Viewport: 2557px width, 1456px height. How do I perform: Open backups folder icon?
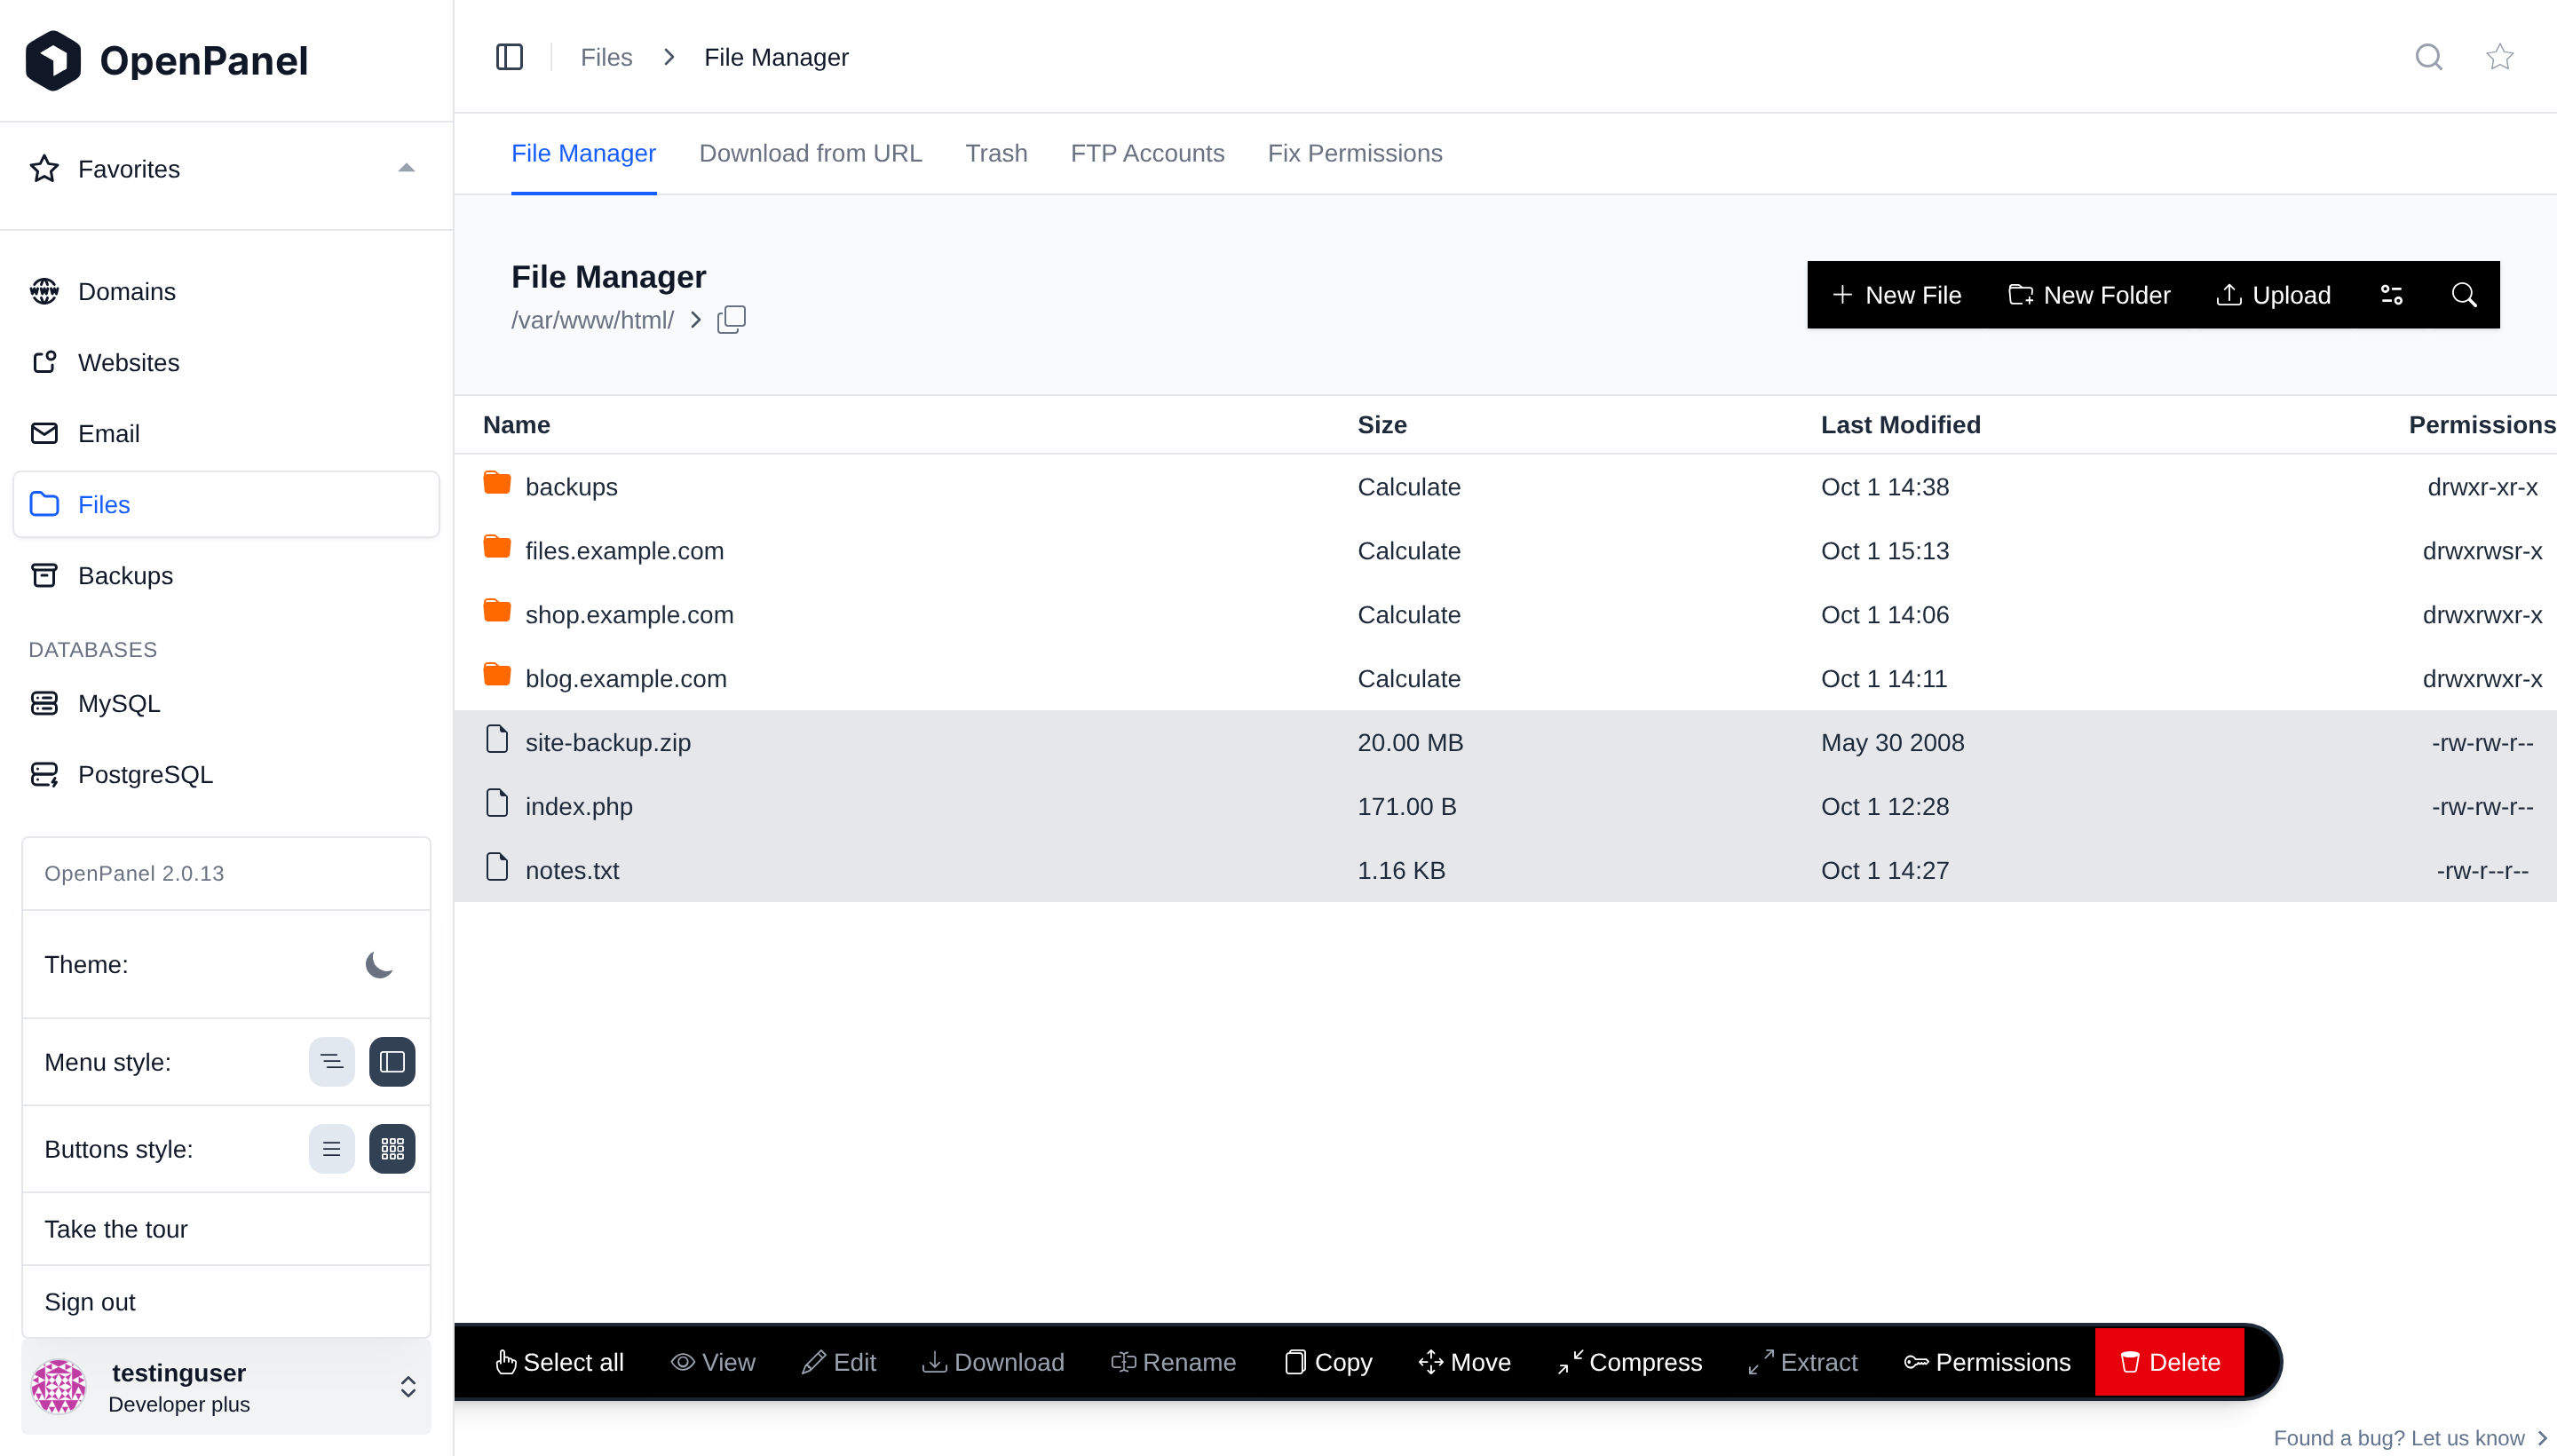pyautogui.click(x=497, y=484)
